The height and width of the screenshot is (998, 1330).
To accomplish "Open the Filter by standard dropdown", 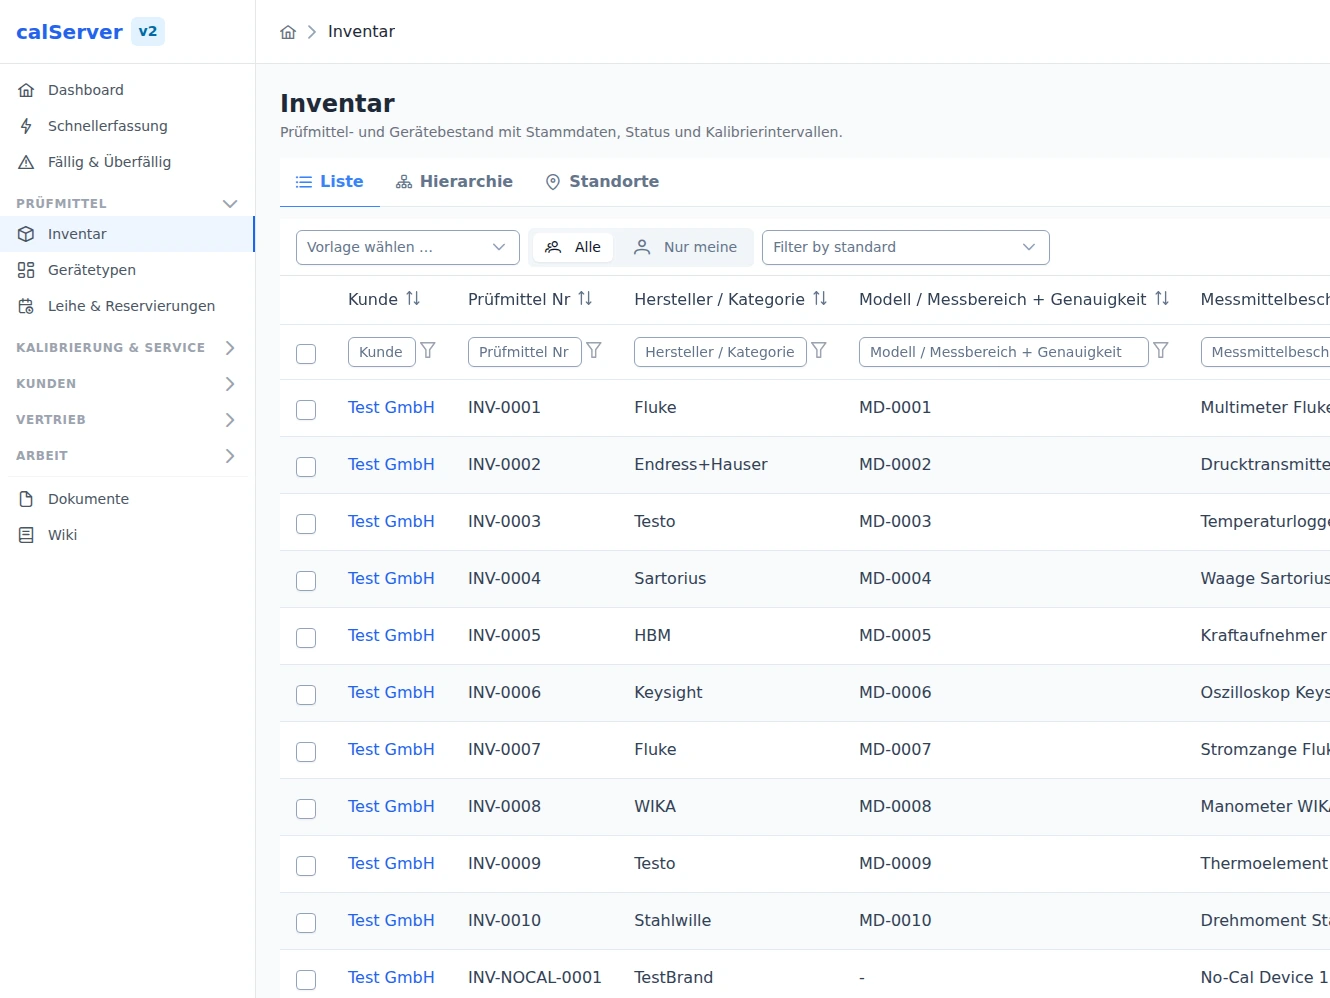I will click(906, 248).
